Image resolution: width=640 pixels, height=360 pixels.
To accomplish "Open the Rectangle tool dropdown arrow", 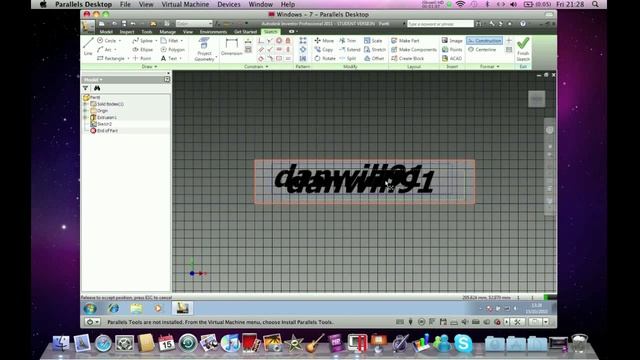I will 128,58.
